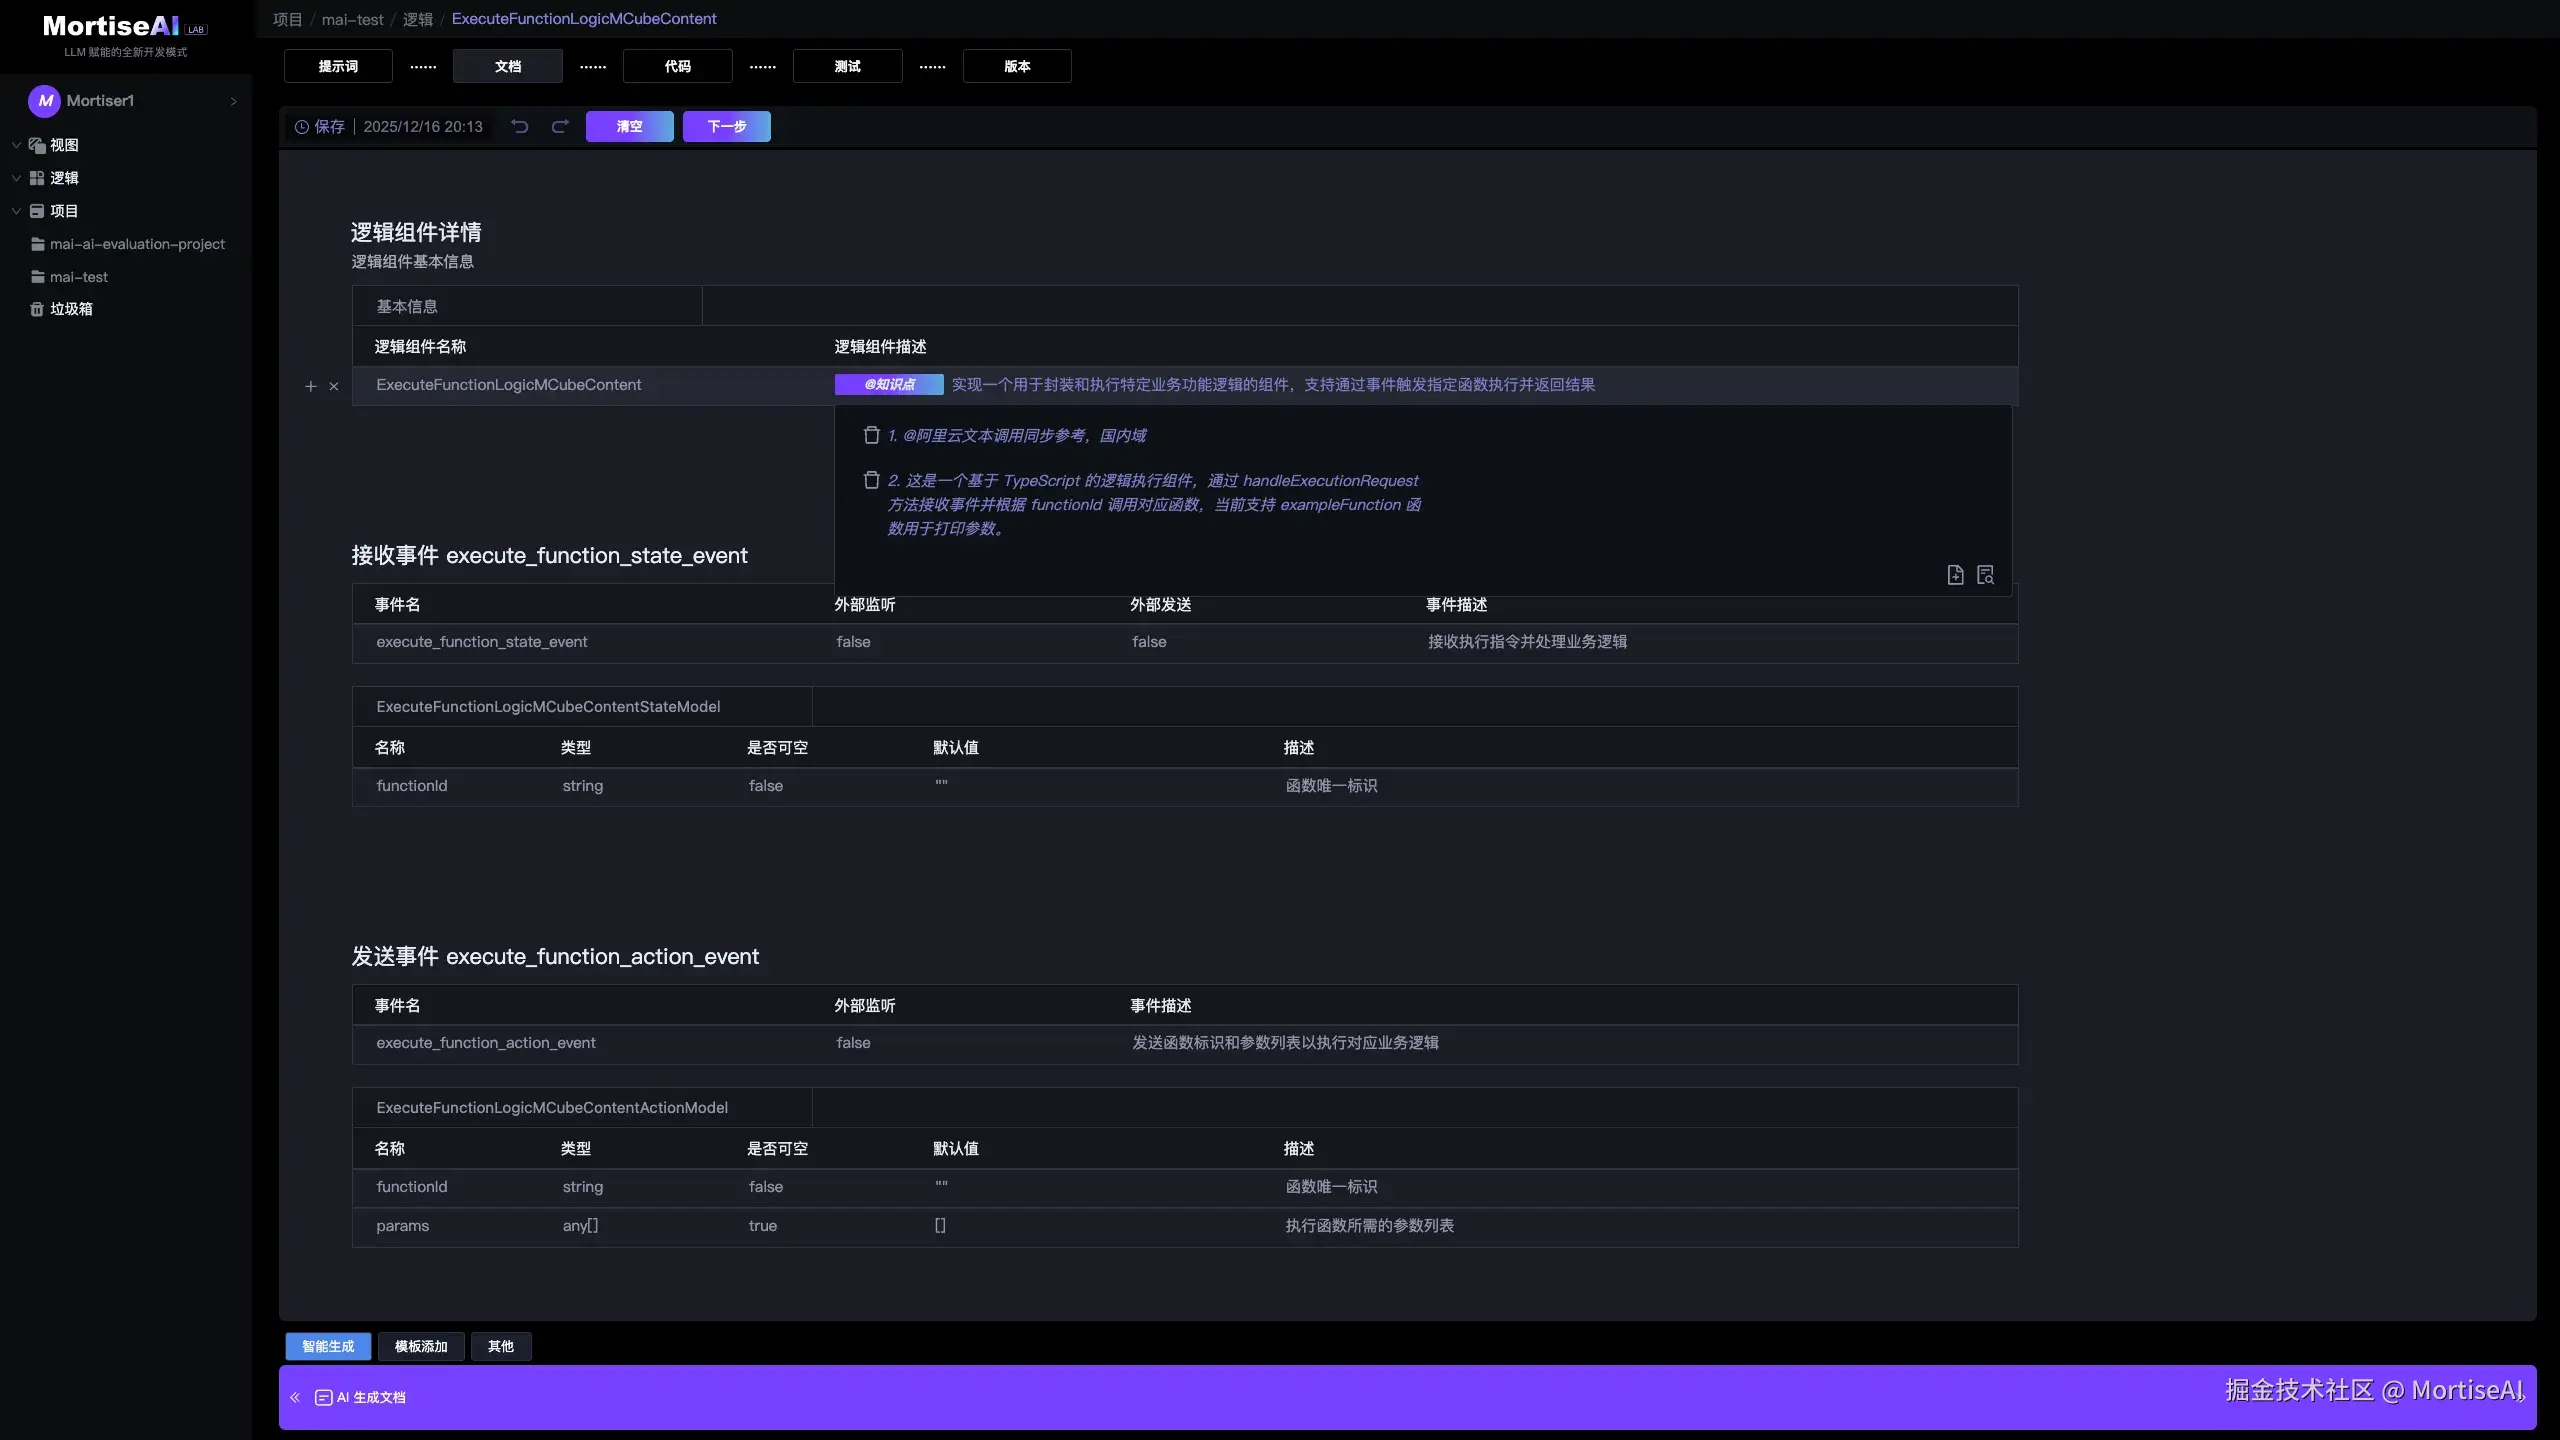The image size is (2560, 1440).
Task: Delete knowledge point 2 with trash icon
Action: [x=871, y=480]
